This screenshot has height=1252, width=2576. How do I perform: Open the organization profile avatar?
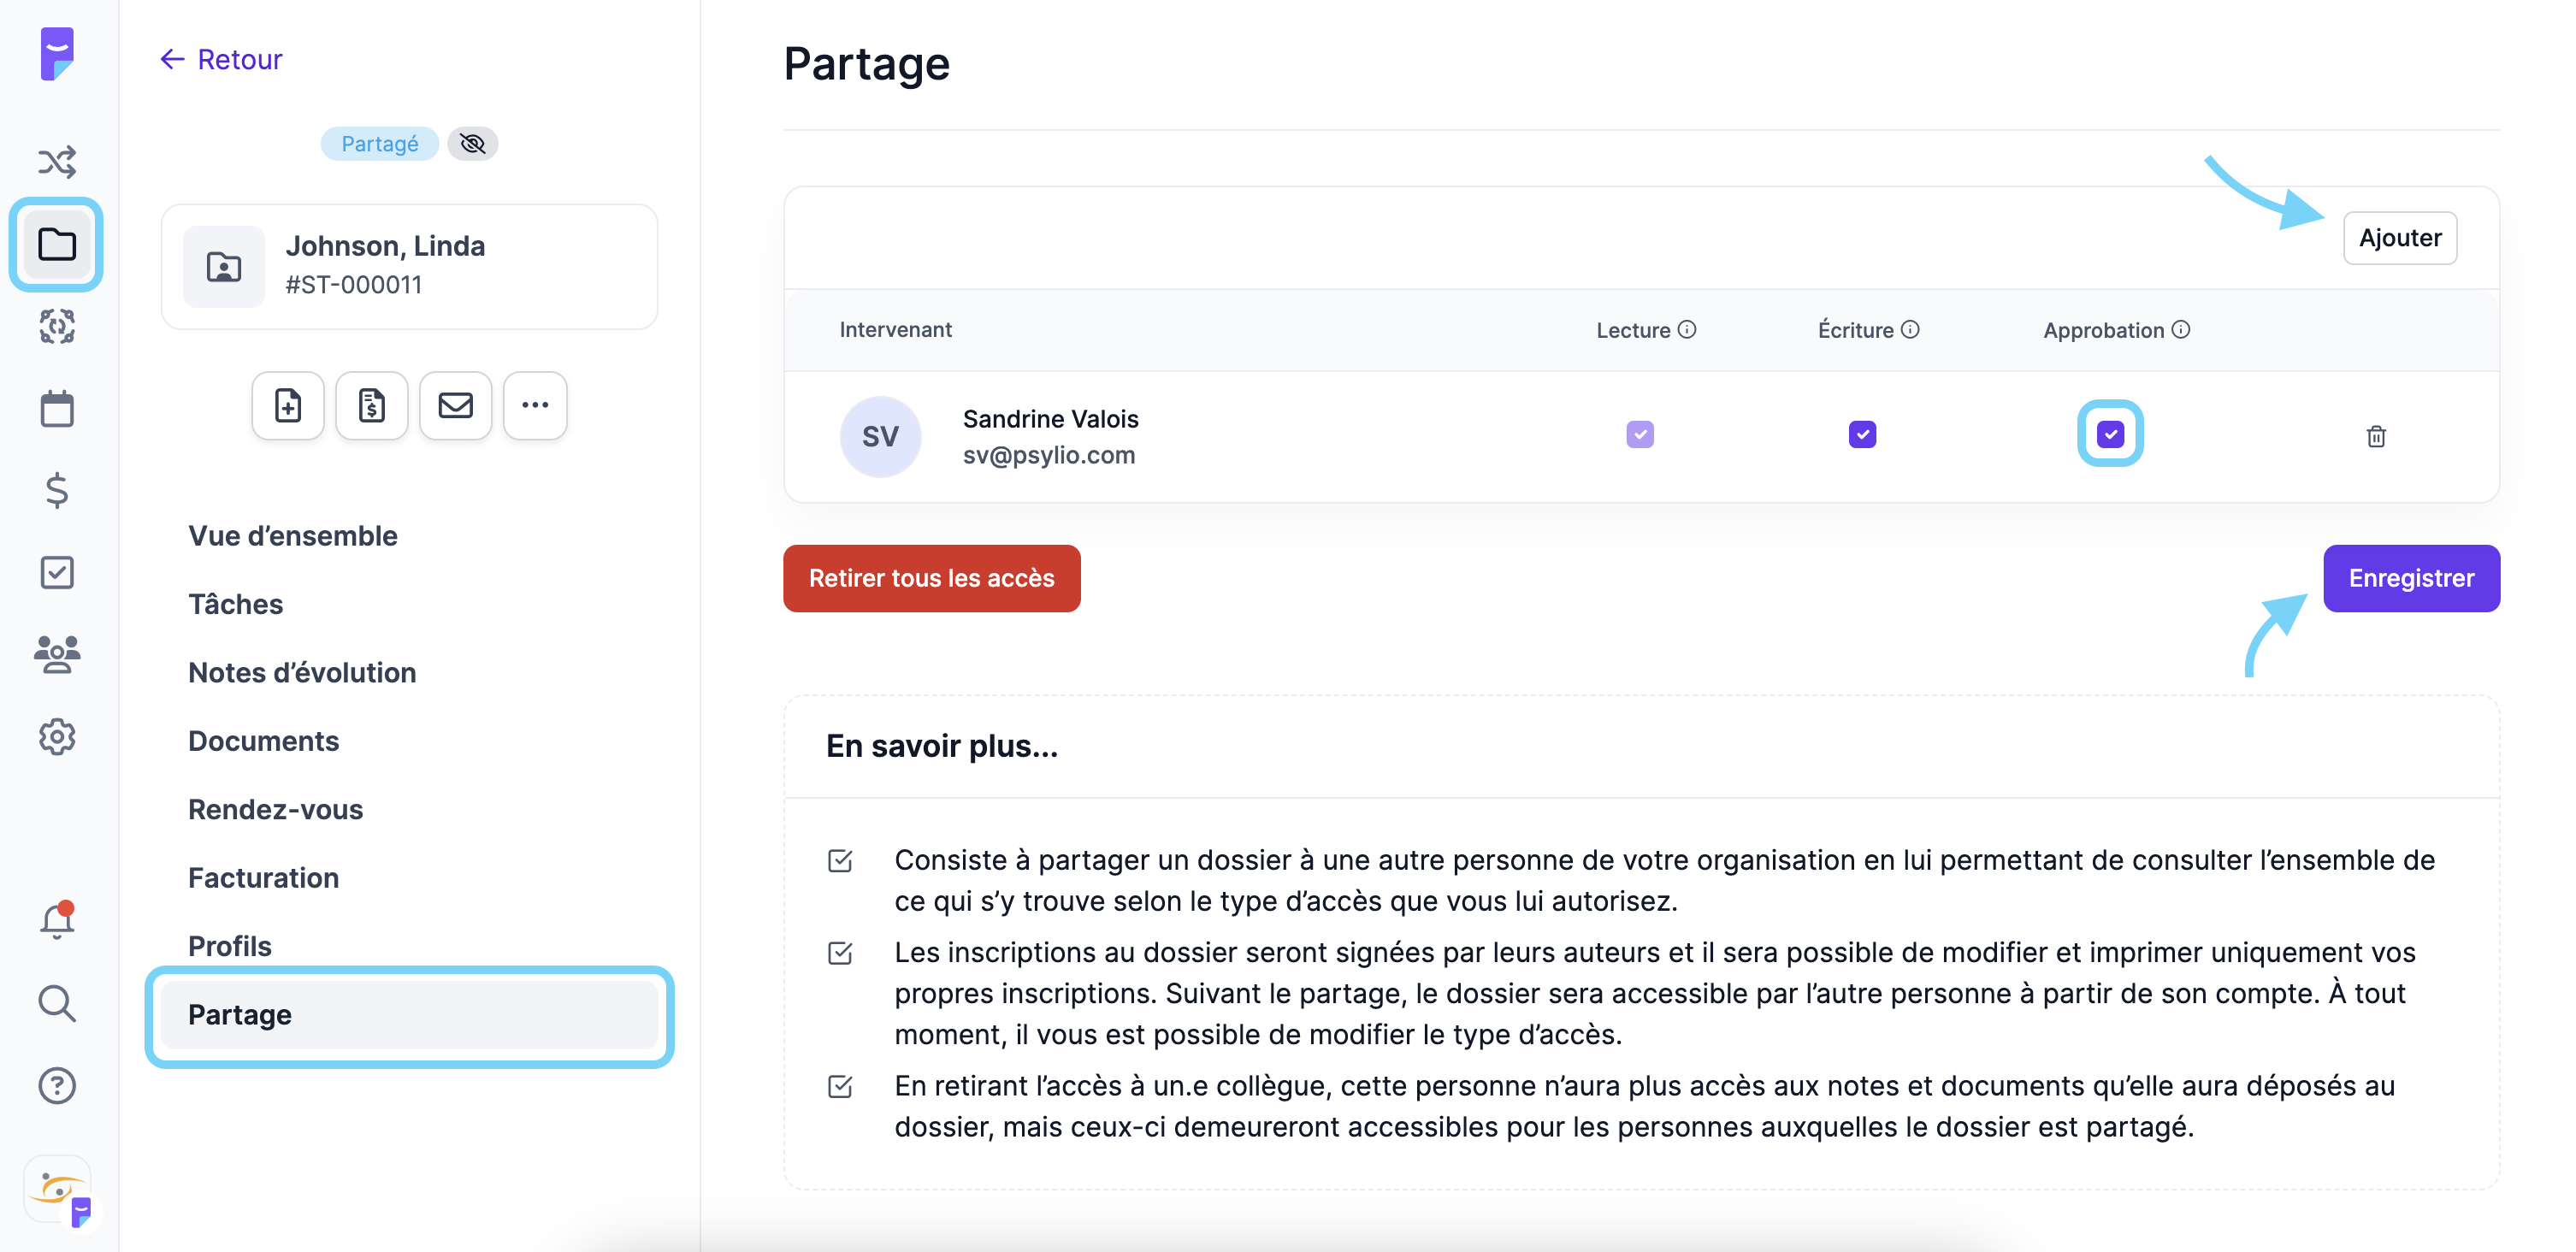pyautogui.click(x=59, y=1190)
